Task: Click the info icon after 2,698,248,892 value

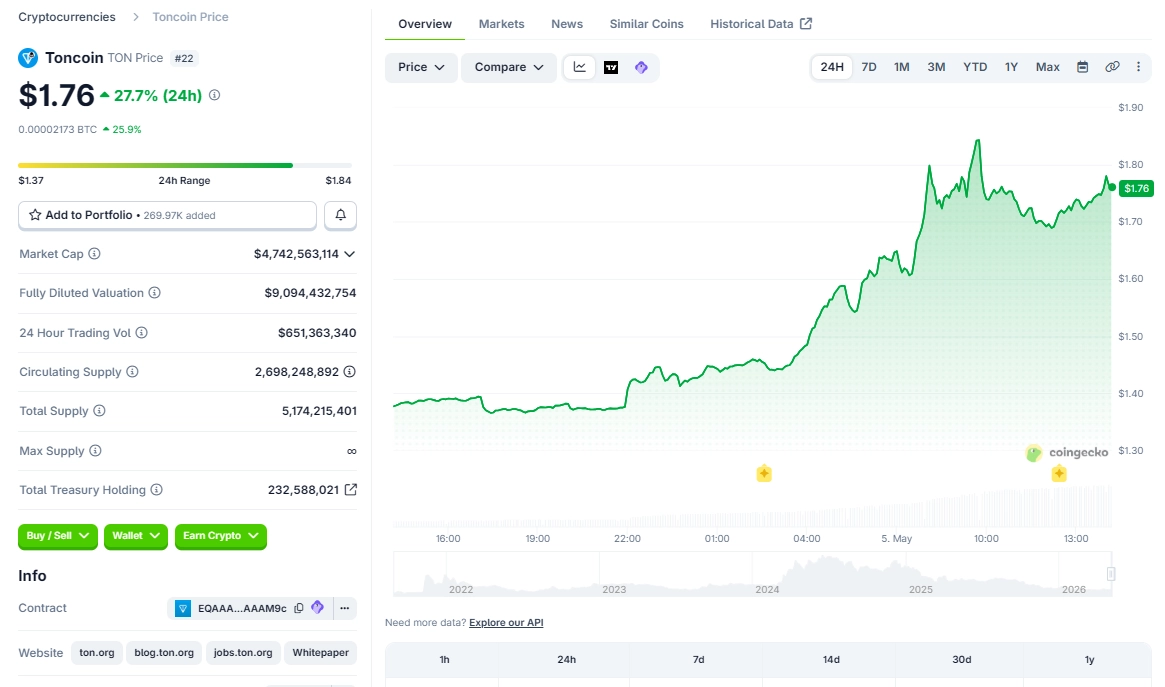Action: pyautogui.click(x=349, y=371)
